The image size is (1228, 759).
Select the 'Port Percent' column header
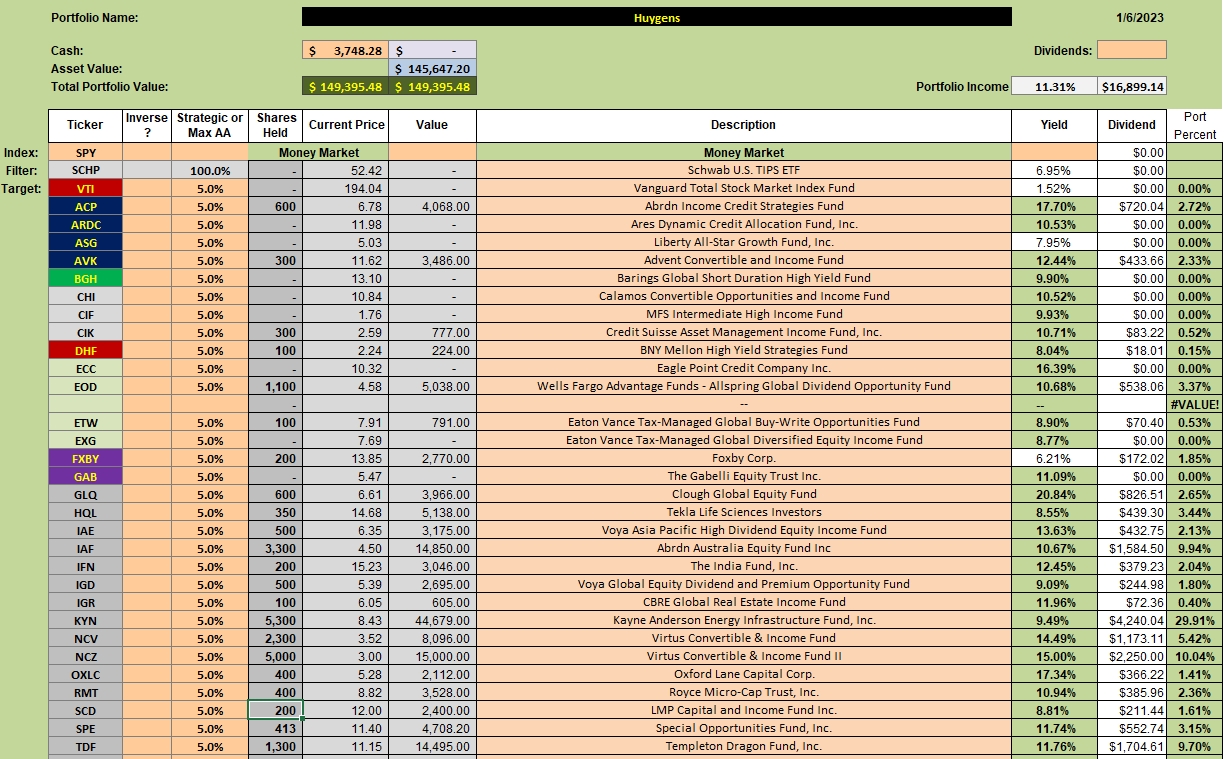point(1194,125)
